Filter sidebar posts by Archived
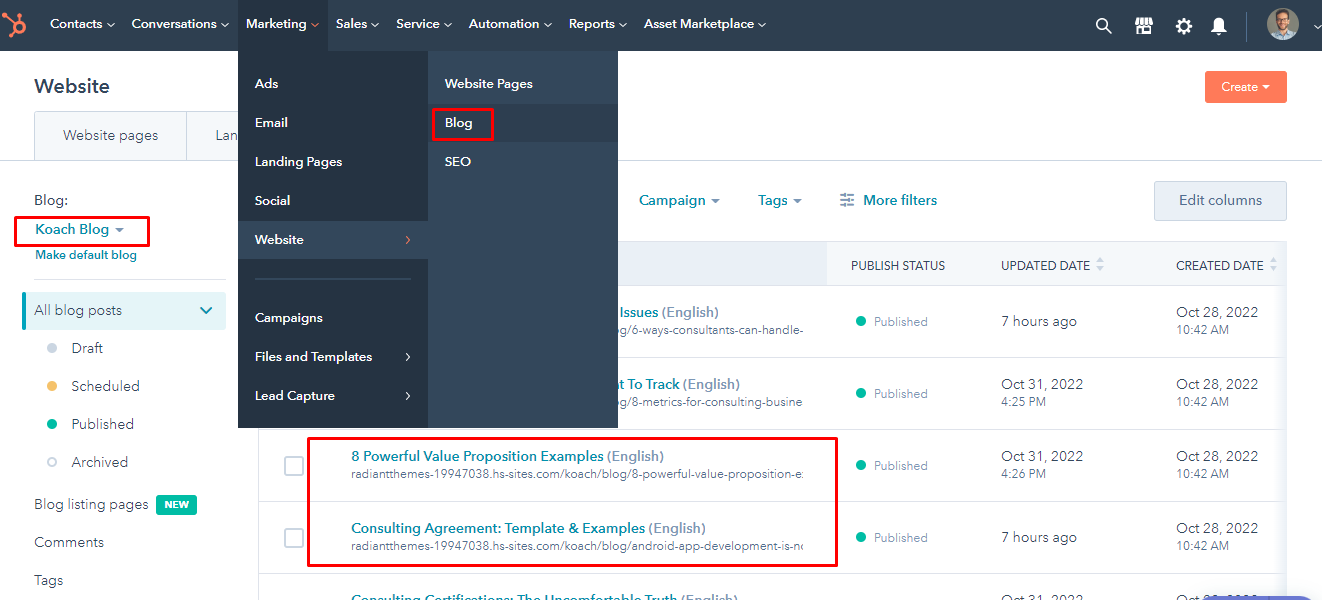The height and width of the screenshot is (600, 1322). [x=99, y=462]
